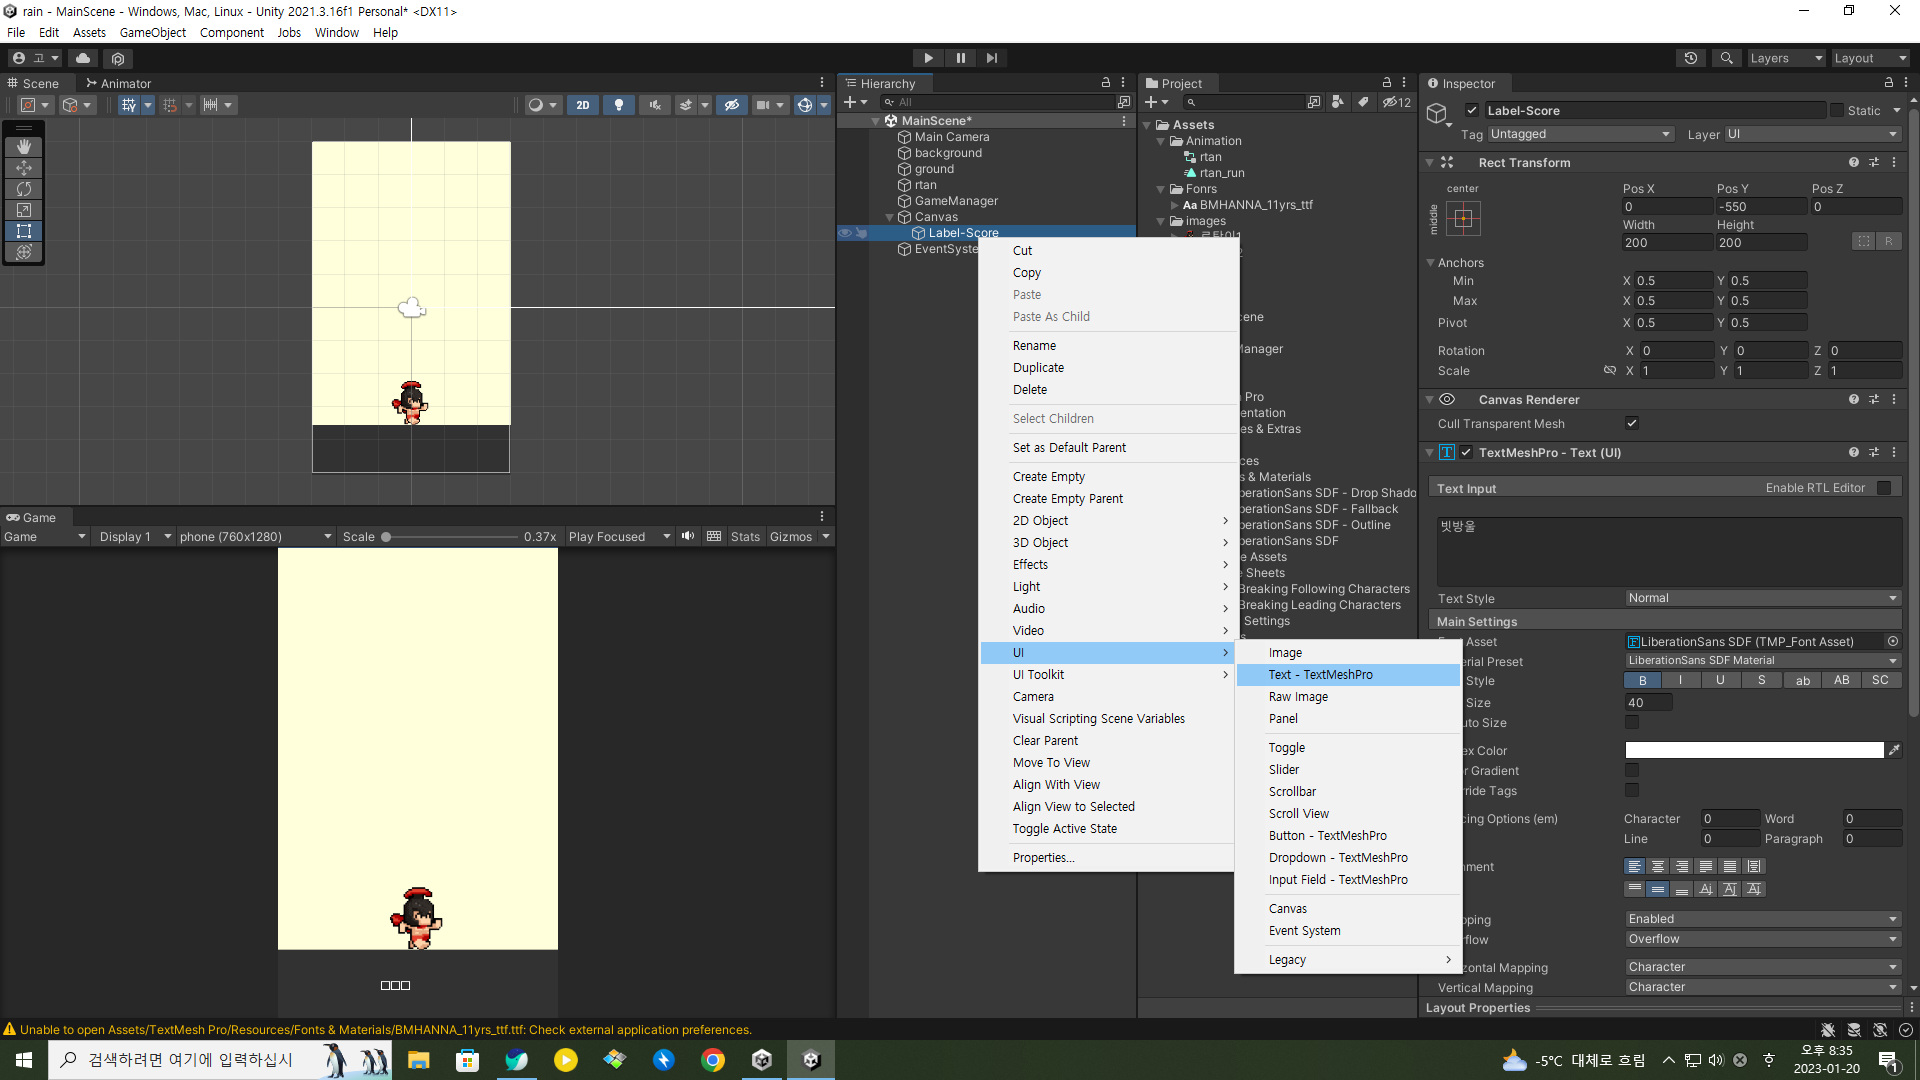Open the Undo History icon
This screenshot has height=1080, width=1920.
point(1691,58)
